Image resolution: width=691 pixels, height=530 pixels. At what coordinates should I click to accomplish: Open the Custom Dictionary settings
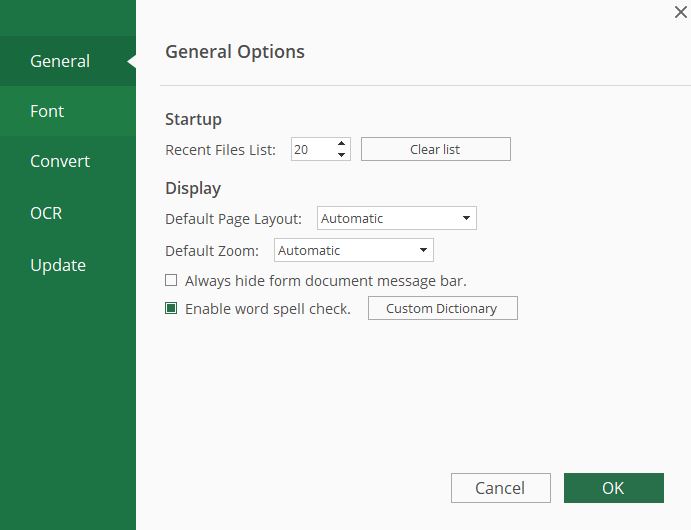pos(442,308)
